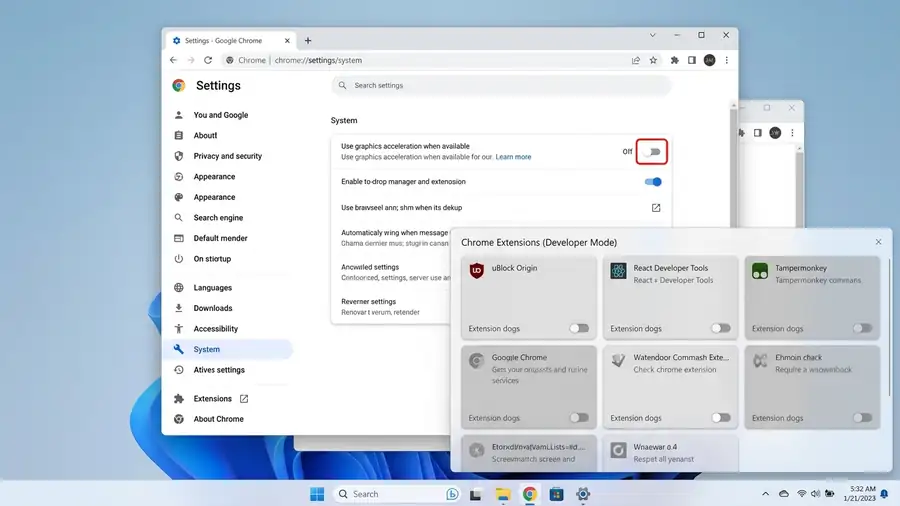Click the uBlock Origin shield icon

[x=476, y=271]
